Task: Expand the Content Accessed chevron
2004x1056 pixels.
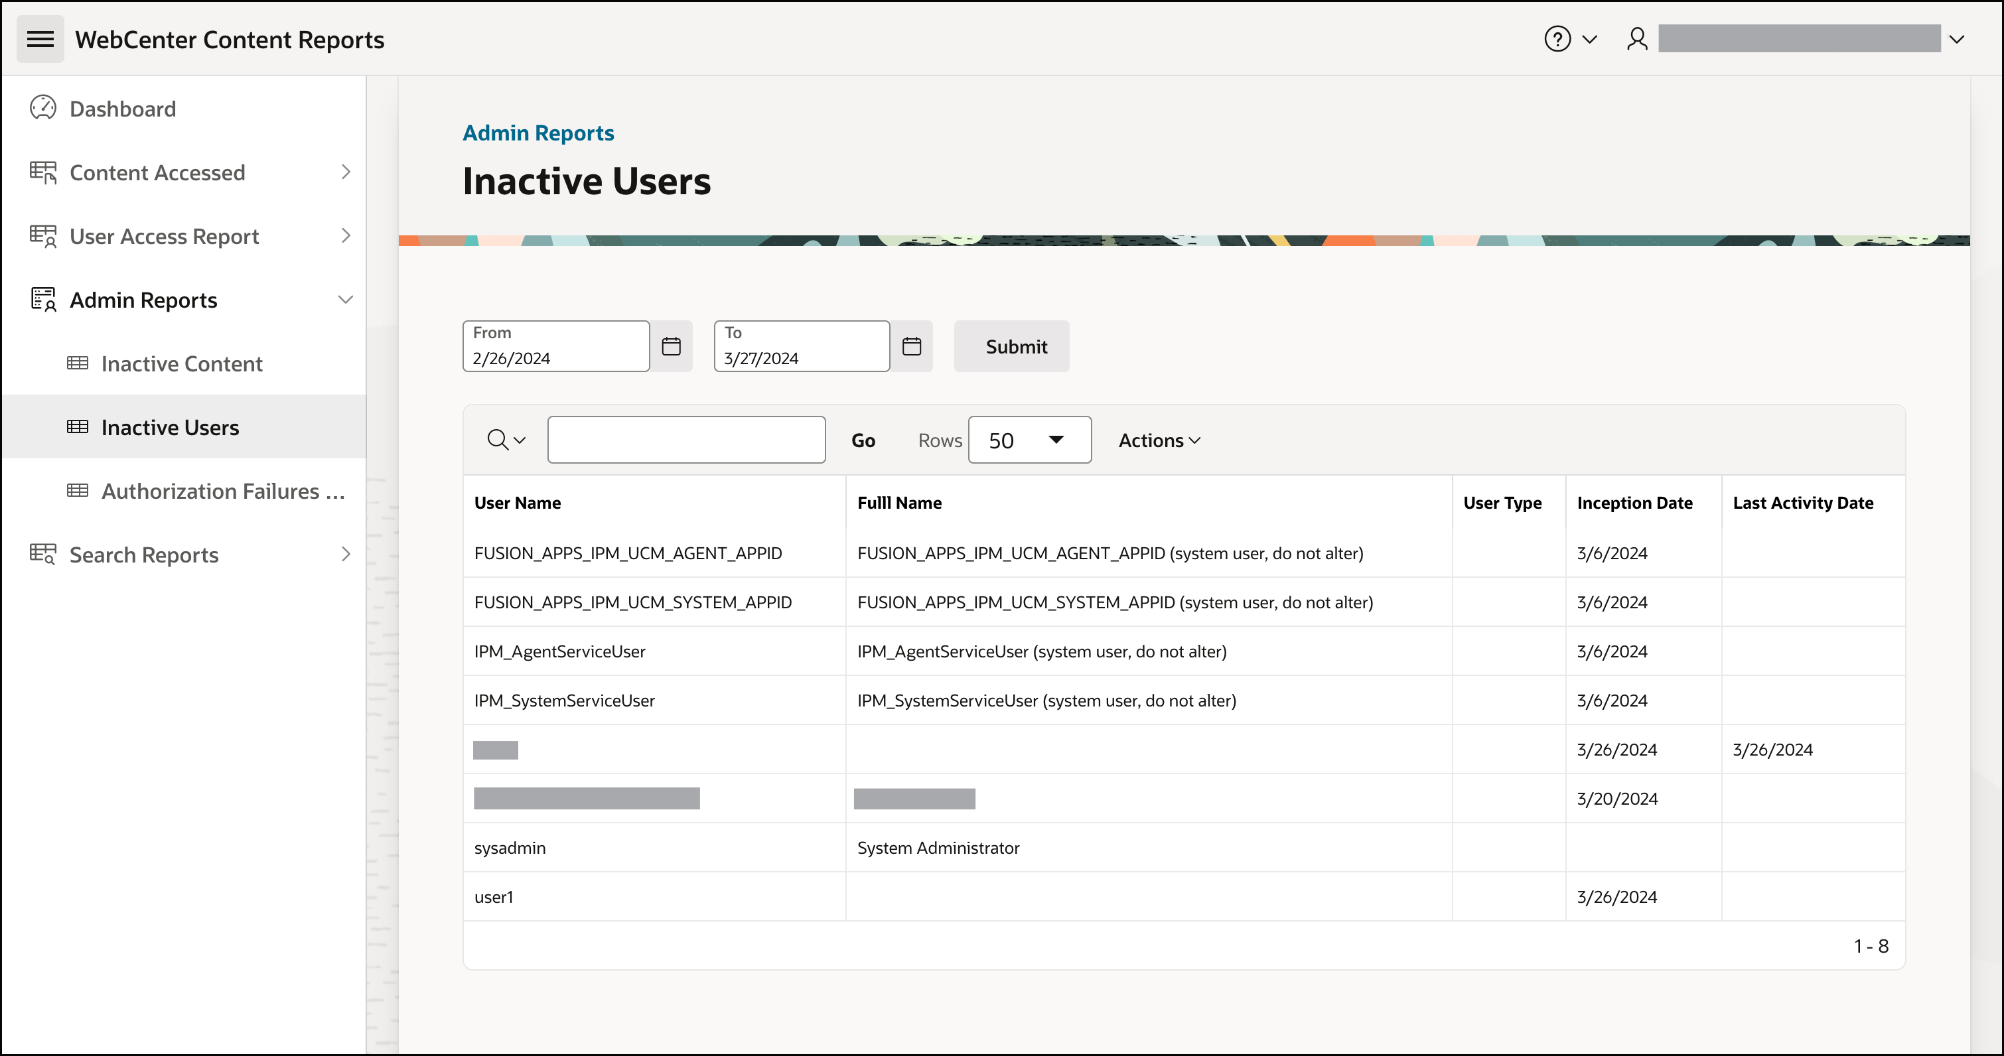Action: tap(345, 172)
